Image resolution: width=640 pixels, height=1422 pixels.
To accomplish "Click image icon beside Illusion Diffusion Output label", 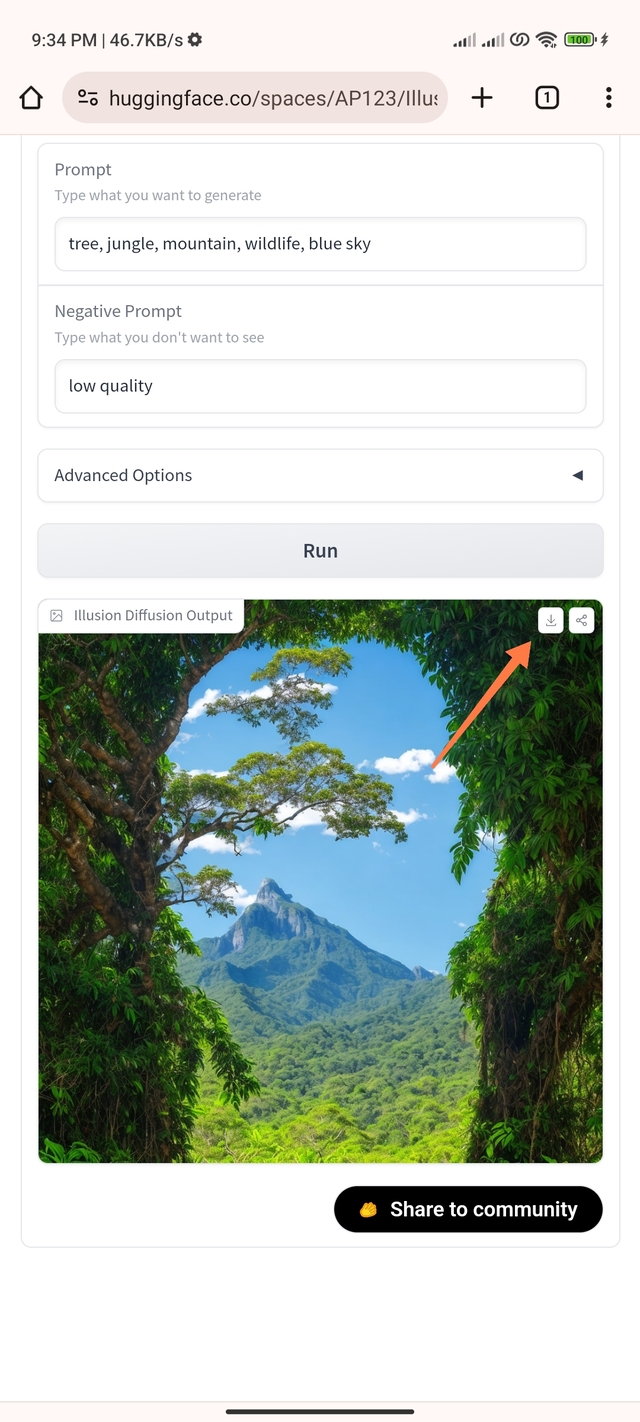I will (x=57, y=616).
